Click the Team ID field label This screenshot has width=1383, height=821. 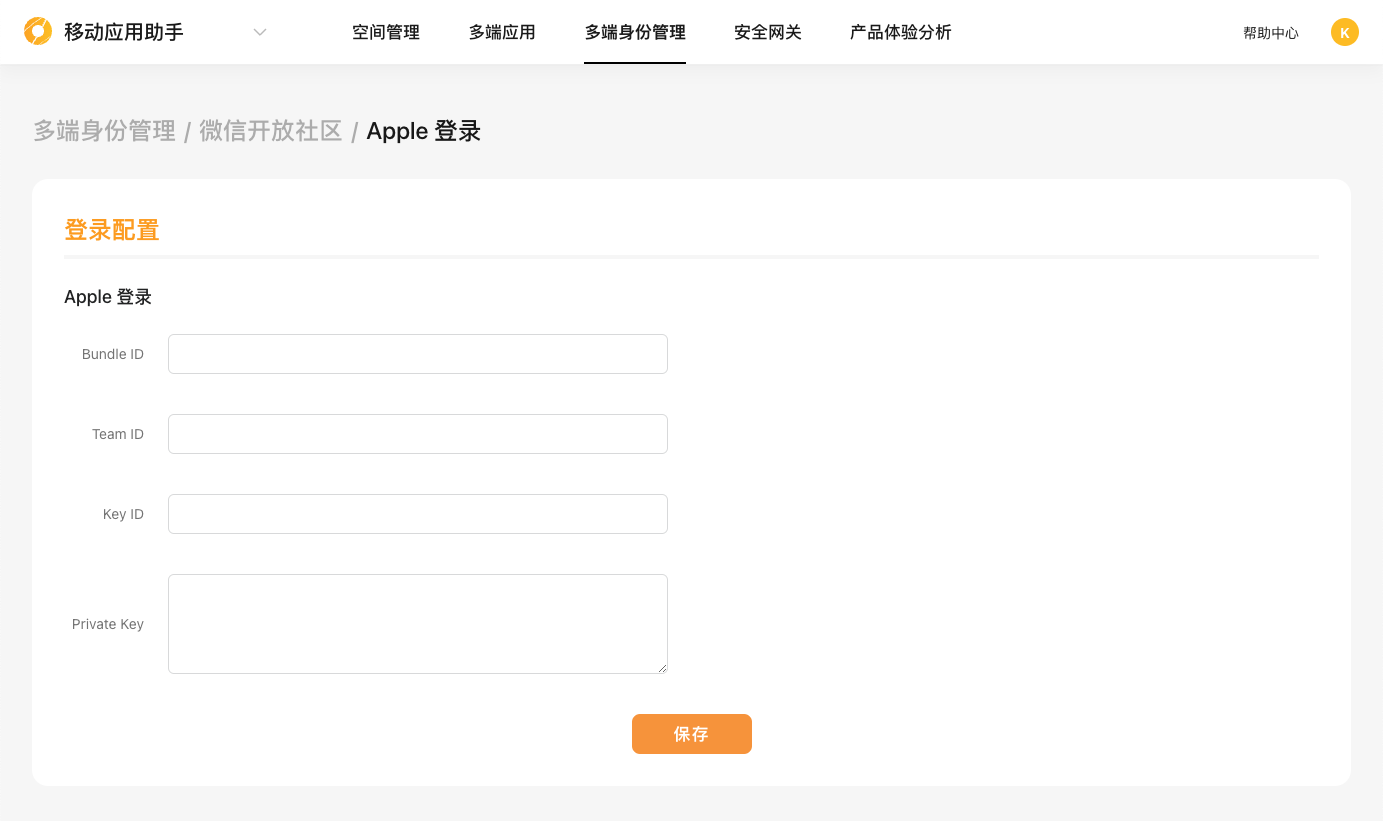[x=118, y=434]
